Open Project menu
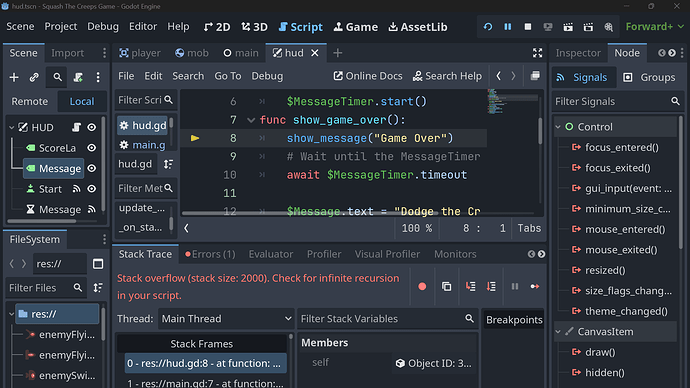This screenshot has height=388, width=690. 61,27
